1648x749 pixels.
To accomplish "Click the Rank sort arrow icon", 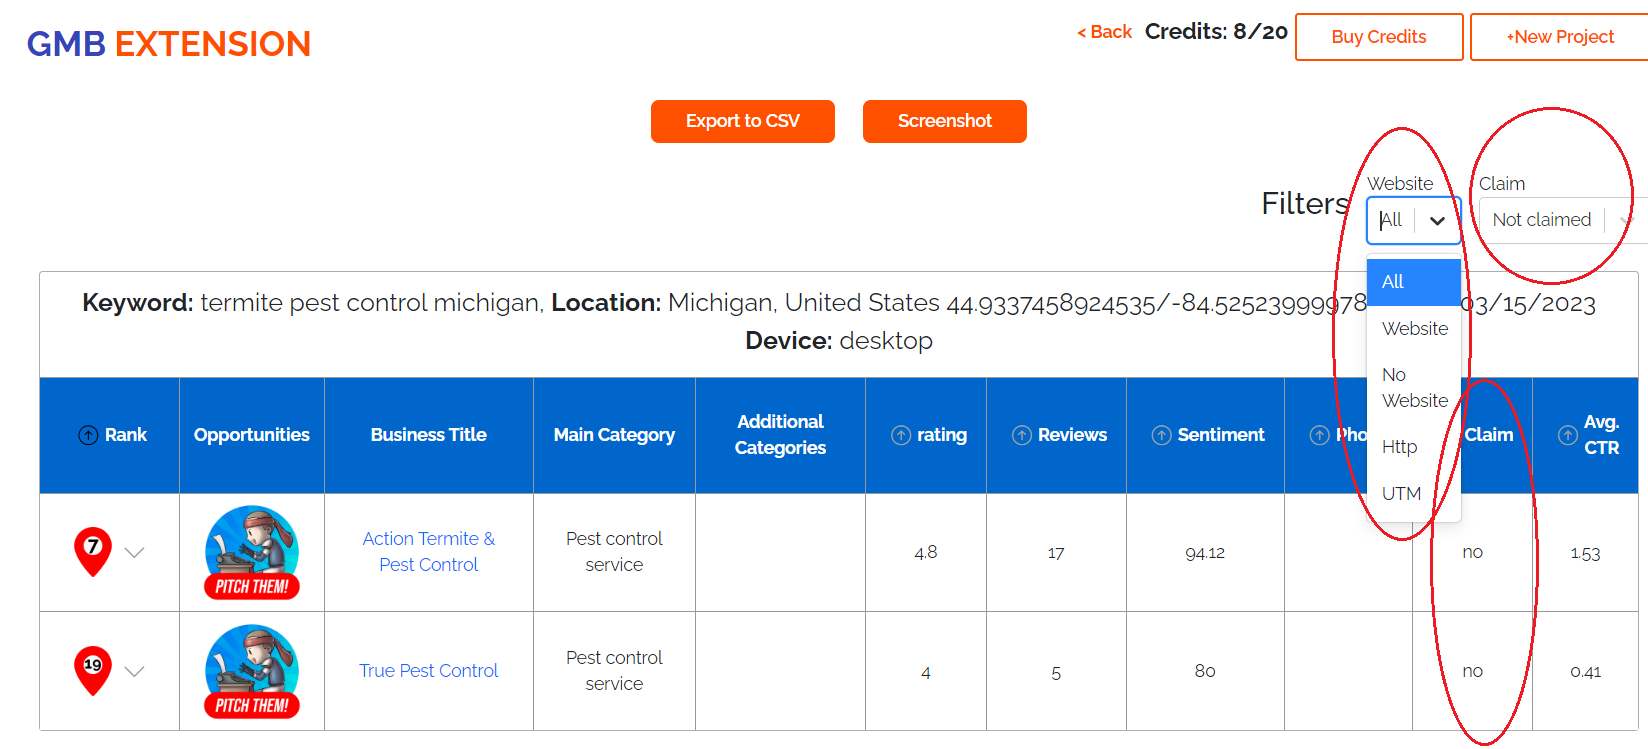I will [x=88, y=435].
